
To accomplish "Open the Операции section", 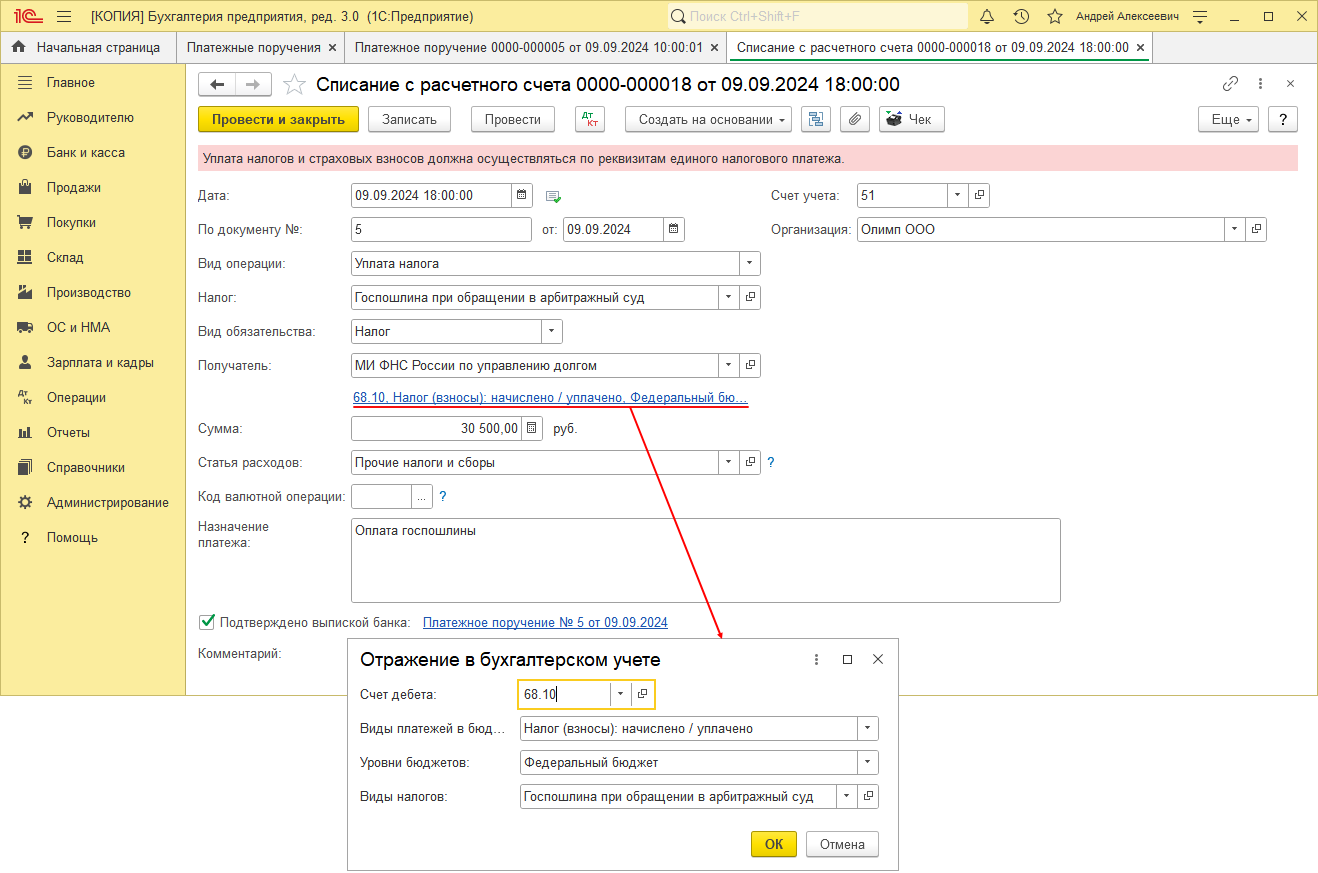I will click(93, 397).
